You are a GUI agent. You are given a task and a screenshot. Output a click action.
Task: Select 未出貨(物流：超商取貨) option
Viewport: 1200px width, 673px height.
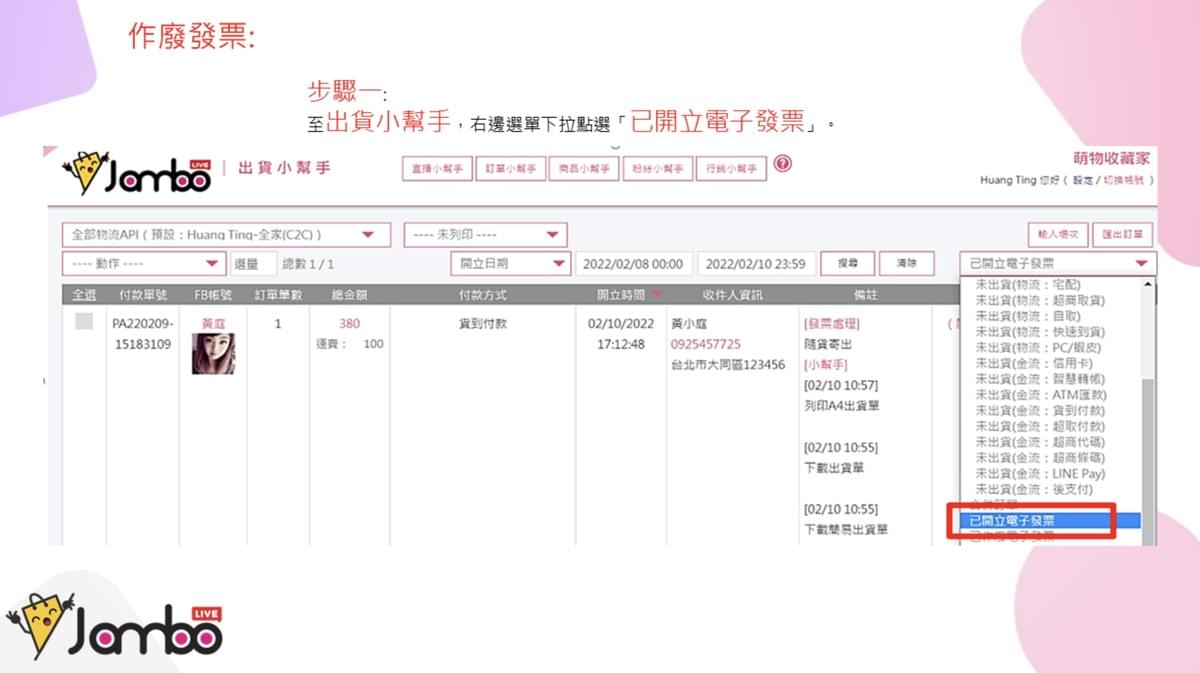[1039, 301]
